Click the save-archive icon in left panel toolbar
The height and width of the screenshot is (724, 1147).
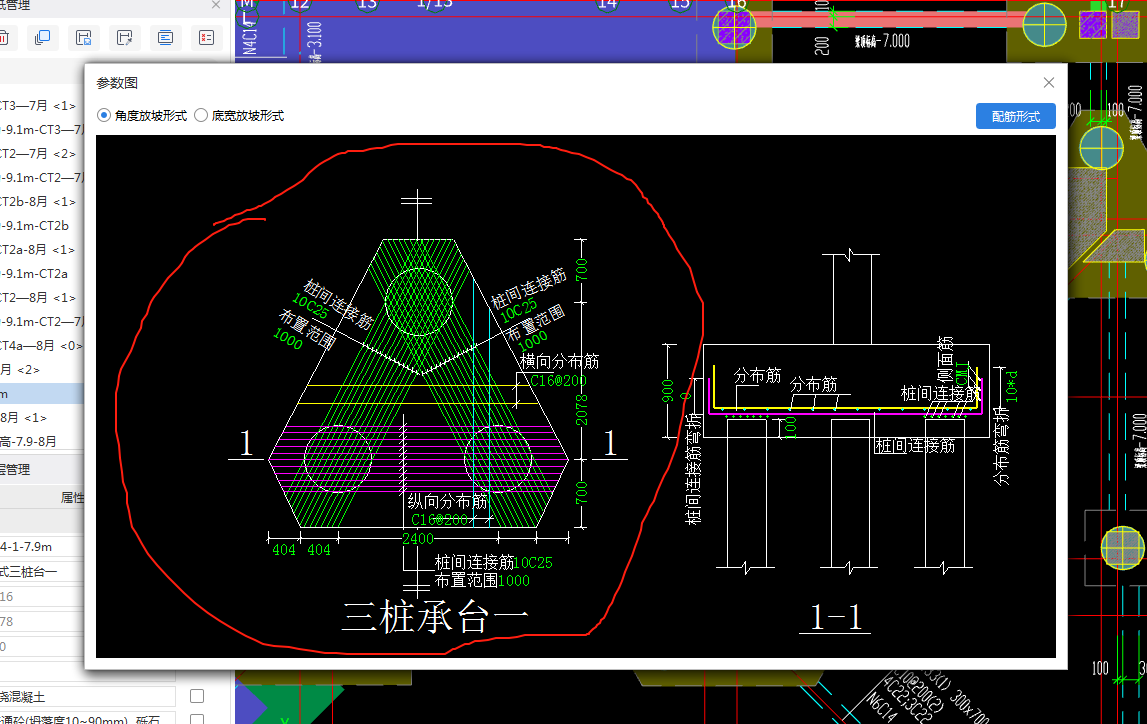tap(83, 37)
